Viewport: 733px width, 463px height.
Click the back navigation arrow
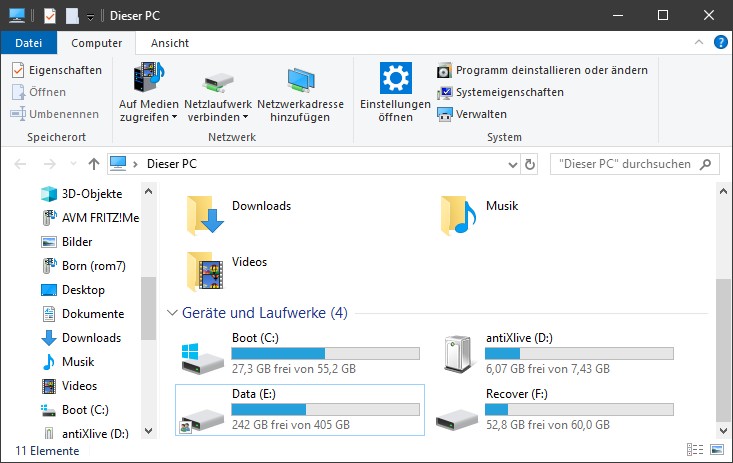[20, 164]
